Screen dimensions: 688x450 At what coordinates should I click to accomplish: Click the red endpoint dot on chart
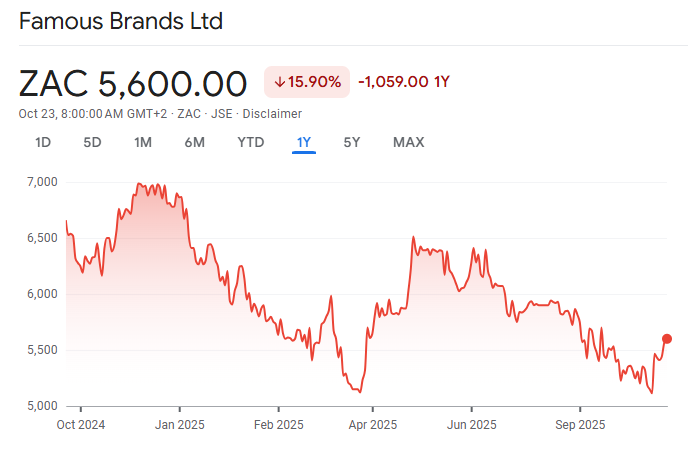click(667, 339)
